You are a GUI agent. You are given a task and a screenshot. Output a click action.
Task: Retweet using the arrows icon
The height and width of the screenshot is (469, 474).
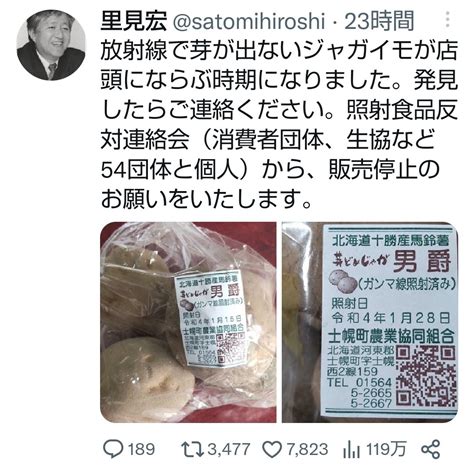pyautogui.click(x=192, y=449)
